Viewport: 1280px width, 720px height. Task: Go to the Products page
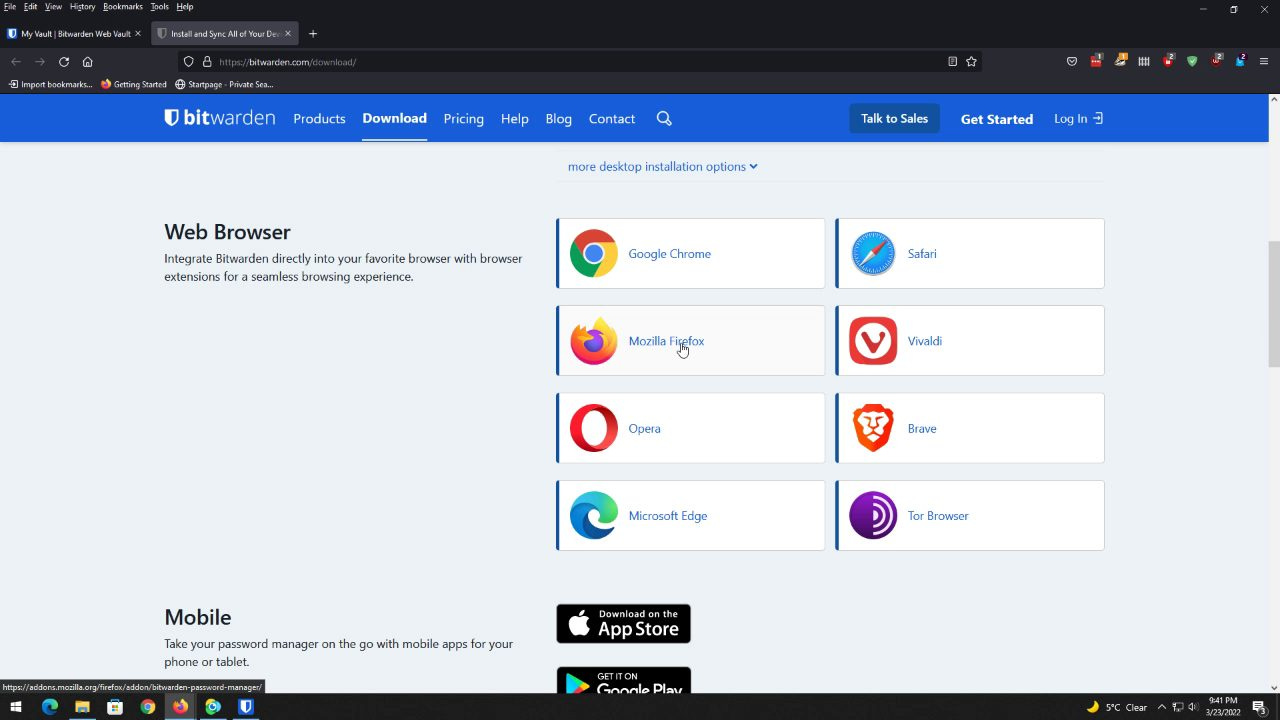[319, 119]
